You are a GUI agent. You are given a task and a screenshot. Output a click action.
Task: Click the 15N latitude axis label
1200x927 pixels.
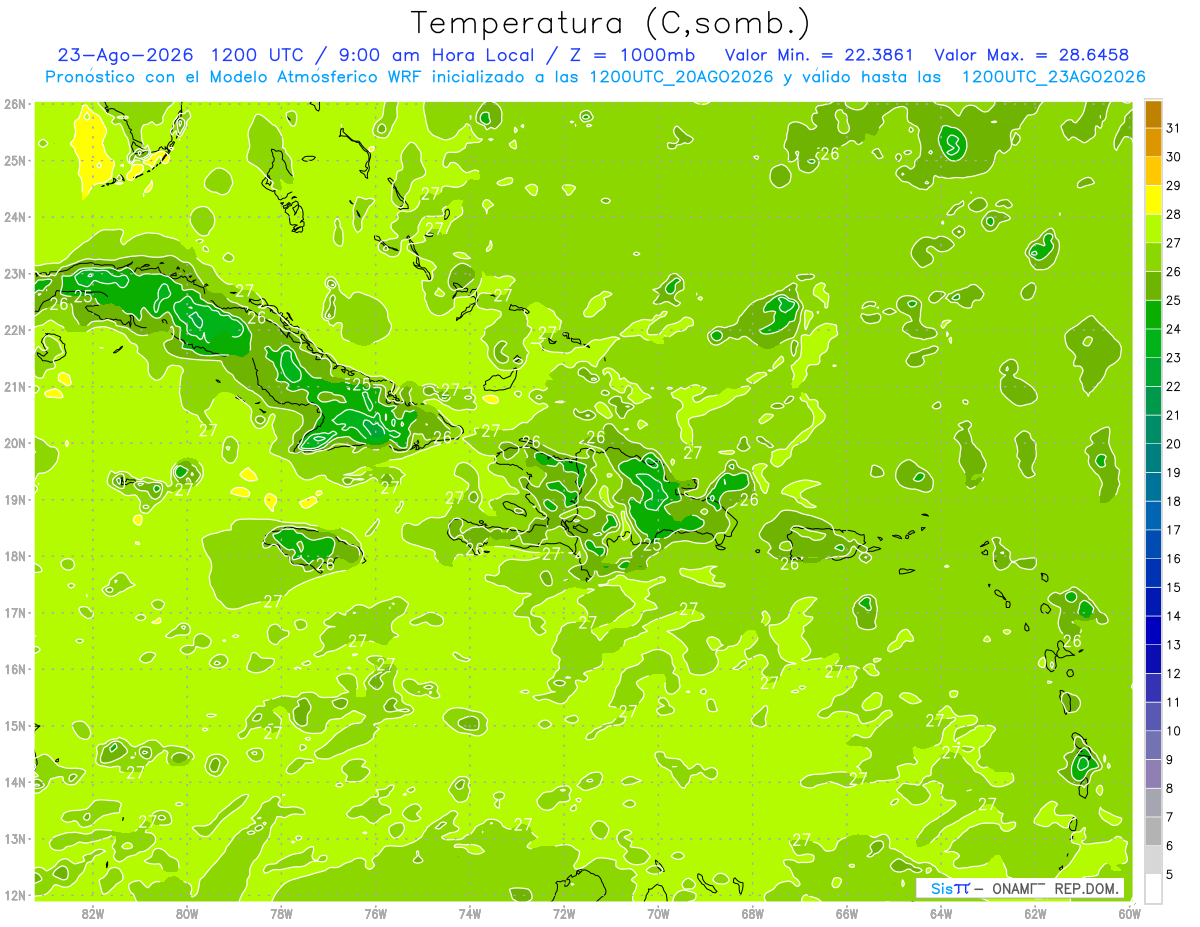tap(14, 726)
